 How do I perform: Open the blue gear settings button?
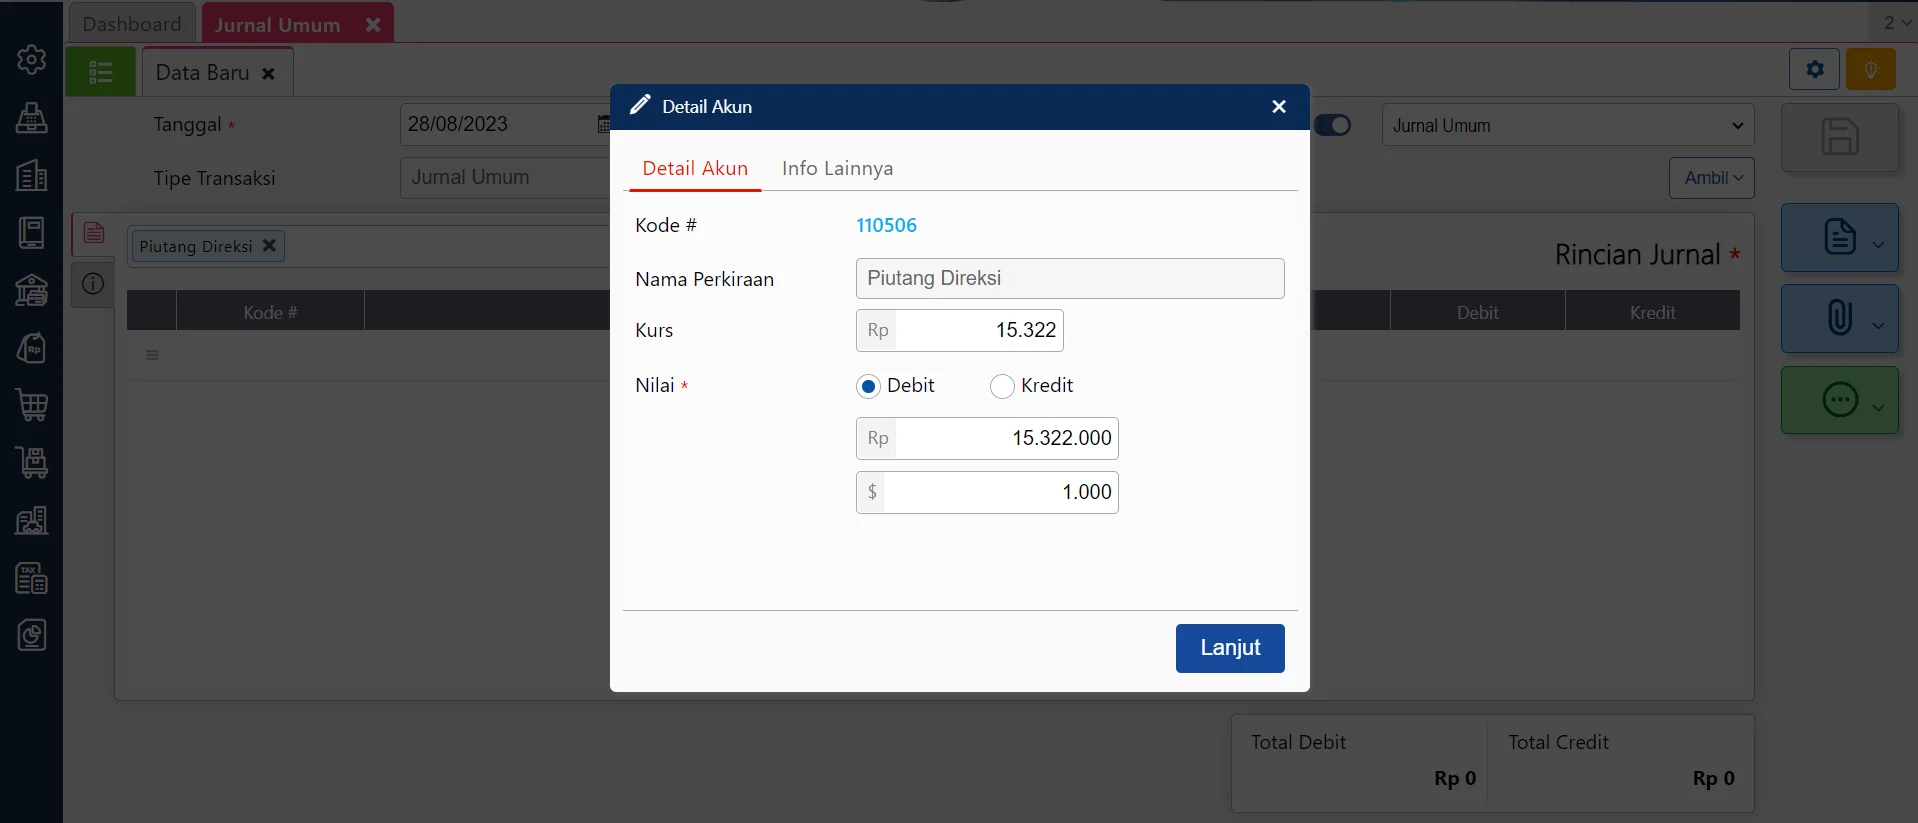(x=1814, y=70)
